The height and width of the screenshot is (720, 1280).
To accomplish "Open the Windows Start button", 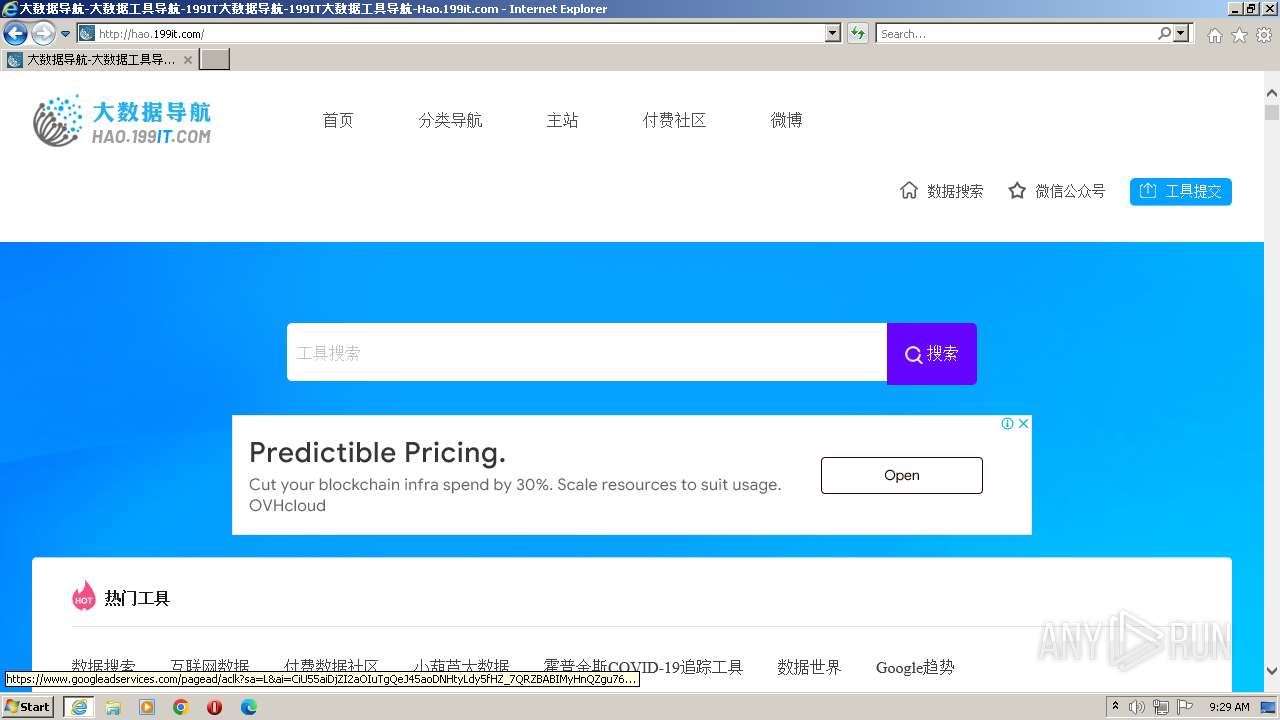I will pos(28,707).
